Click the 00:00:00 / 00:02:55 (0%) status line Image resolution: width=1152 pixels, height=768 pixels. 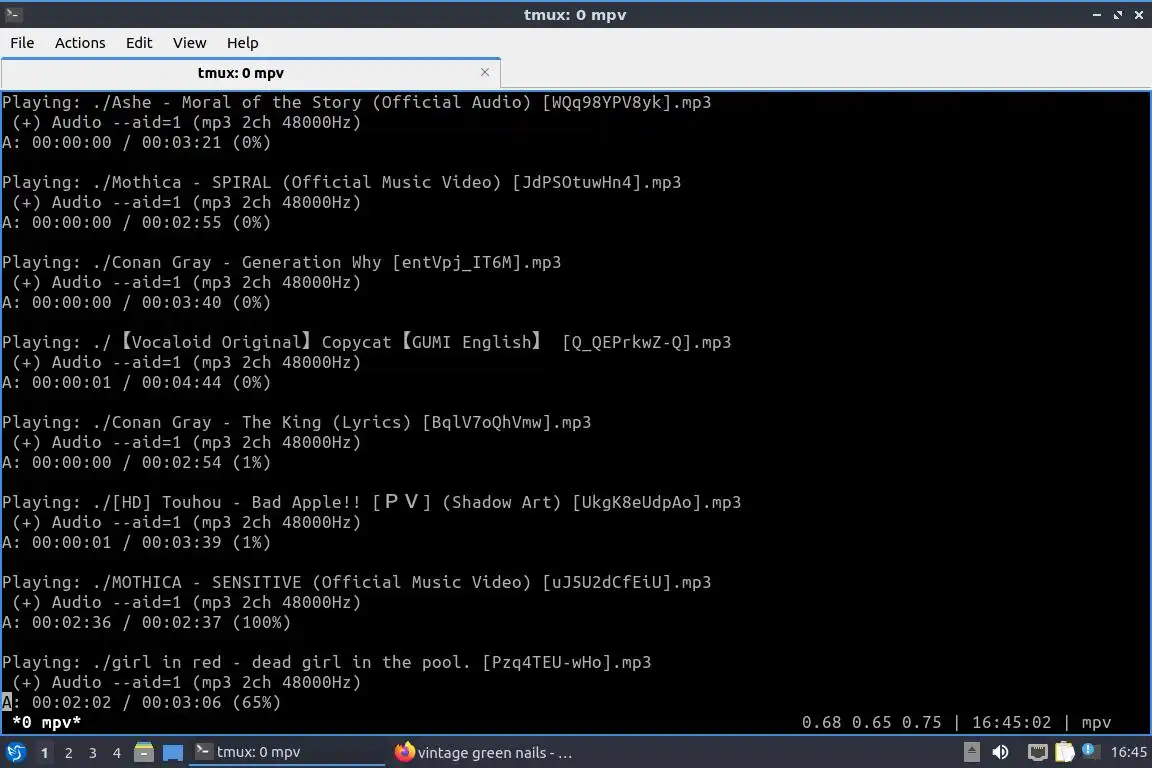pyautogui.click(x=136, y=223)
